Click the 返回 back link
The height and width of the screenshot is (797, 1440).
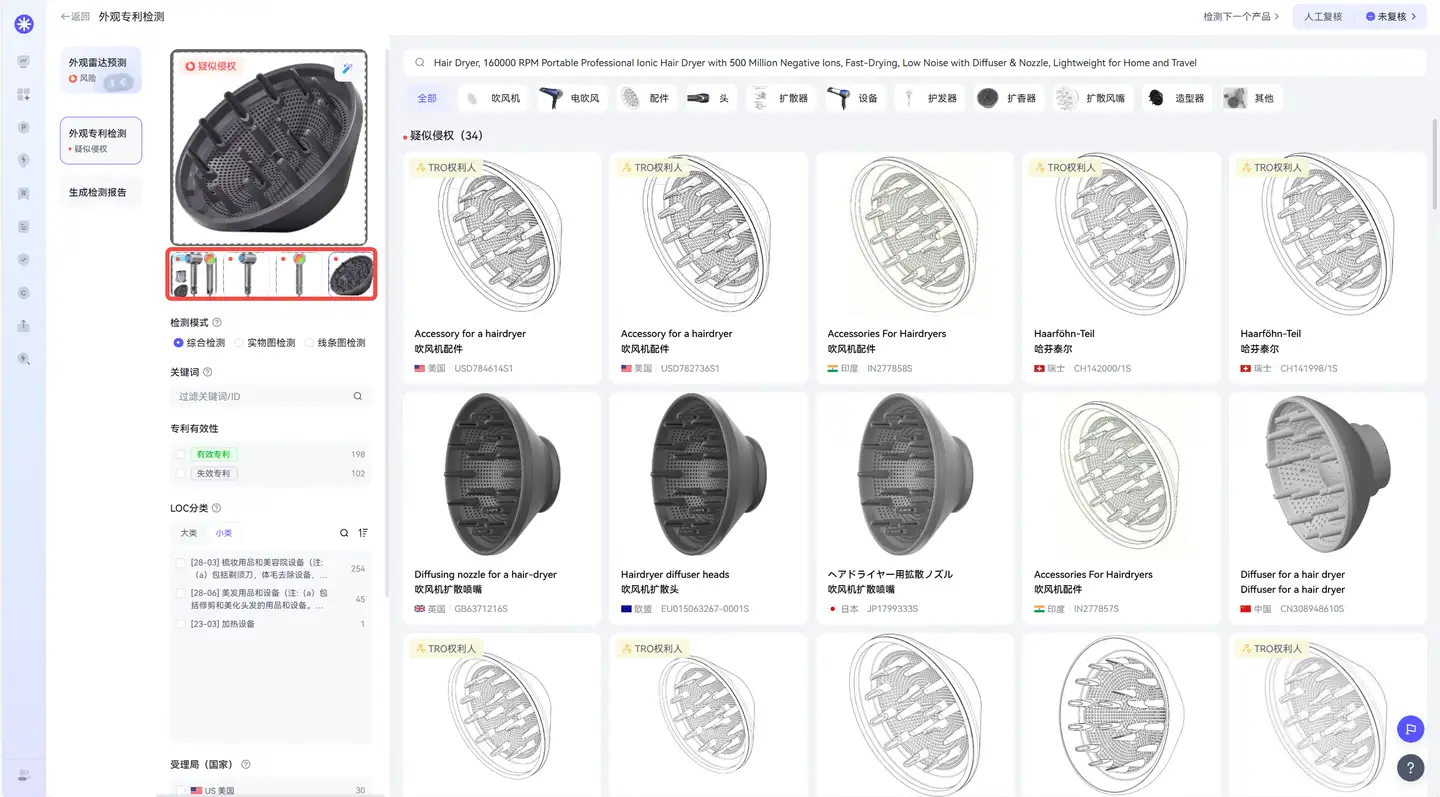75,17
